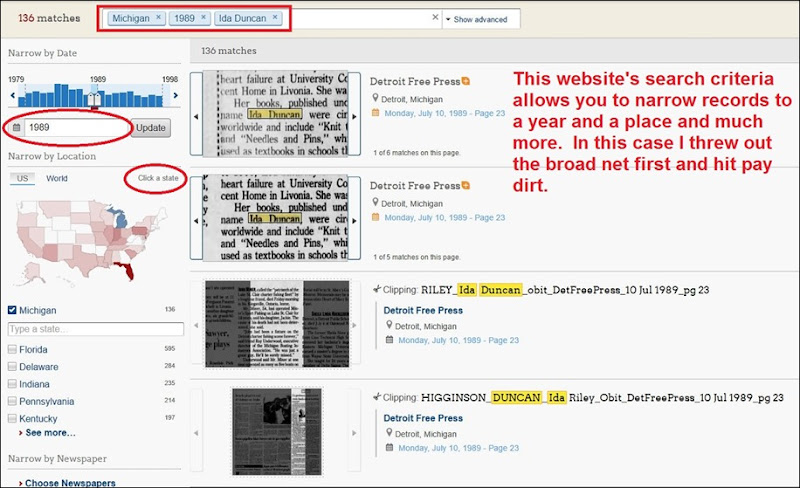This screenshot has width=800, height=488.
Task: Previous arrow on HIGGINSON clipping thumbnail
Action: 196,433
